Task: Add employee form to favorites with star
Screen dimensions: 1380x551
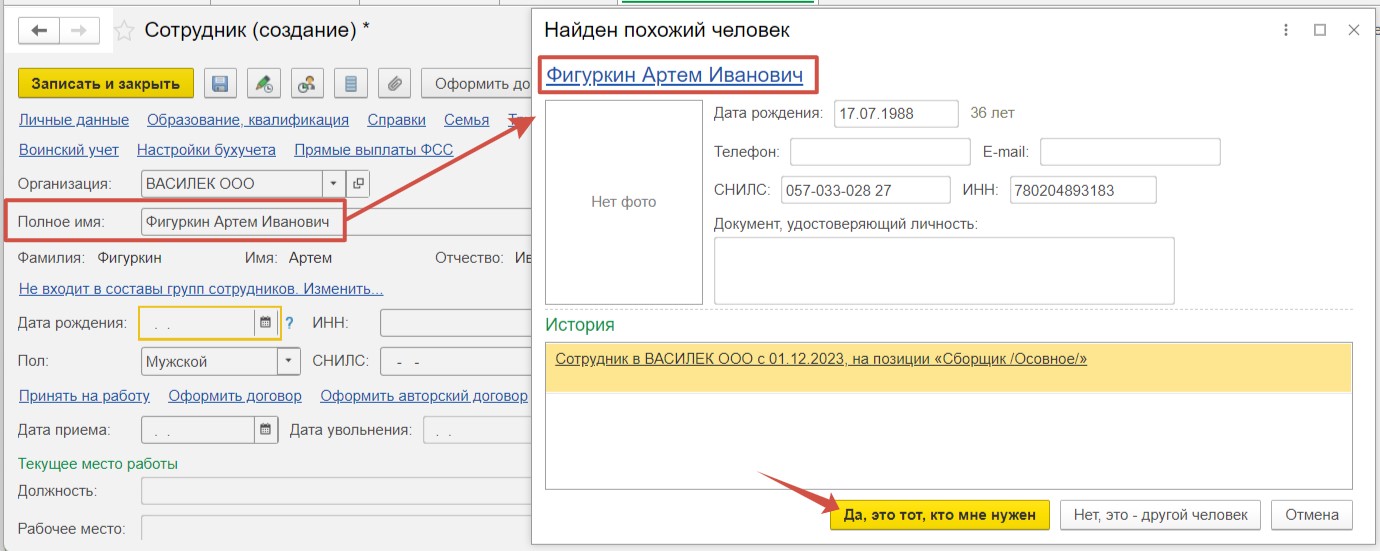Action: [123, 31]
